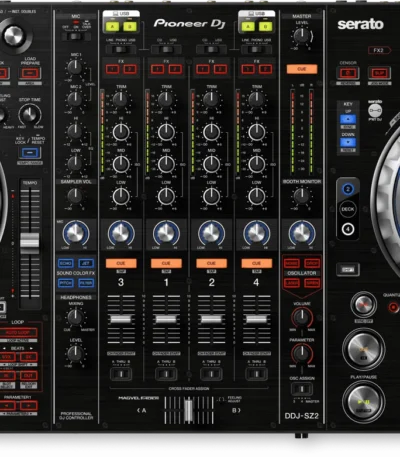
Task: Flip channel 4 LINE/PHONO/USB input switch
Action: (x=256, y=50)
